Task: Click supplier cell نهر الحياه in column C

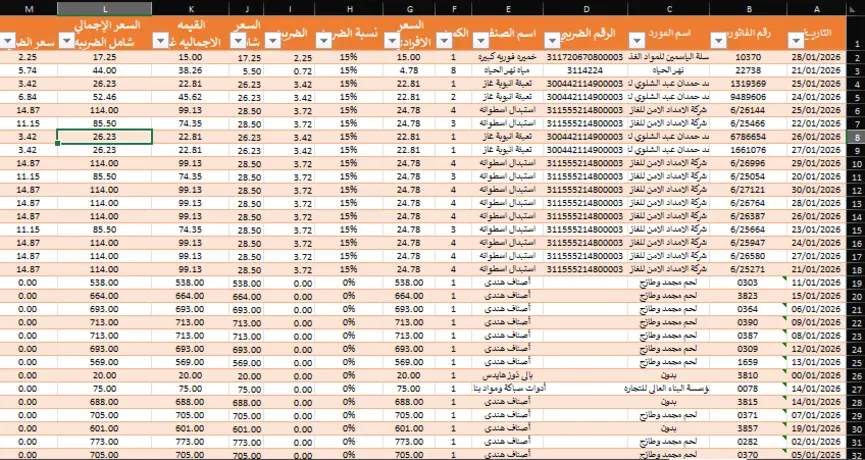Action: coord(669,71)
